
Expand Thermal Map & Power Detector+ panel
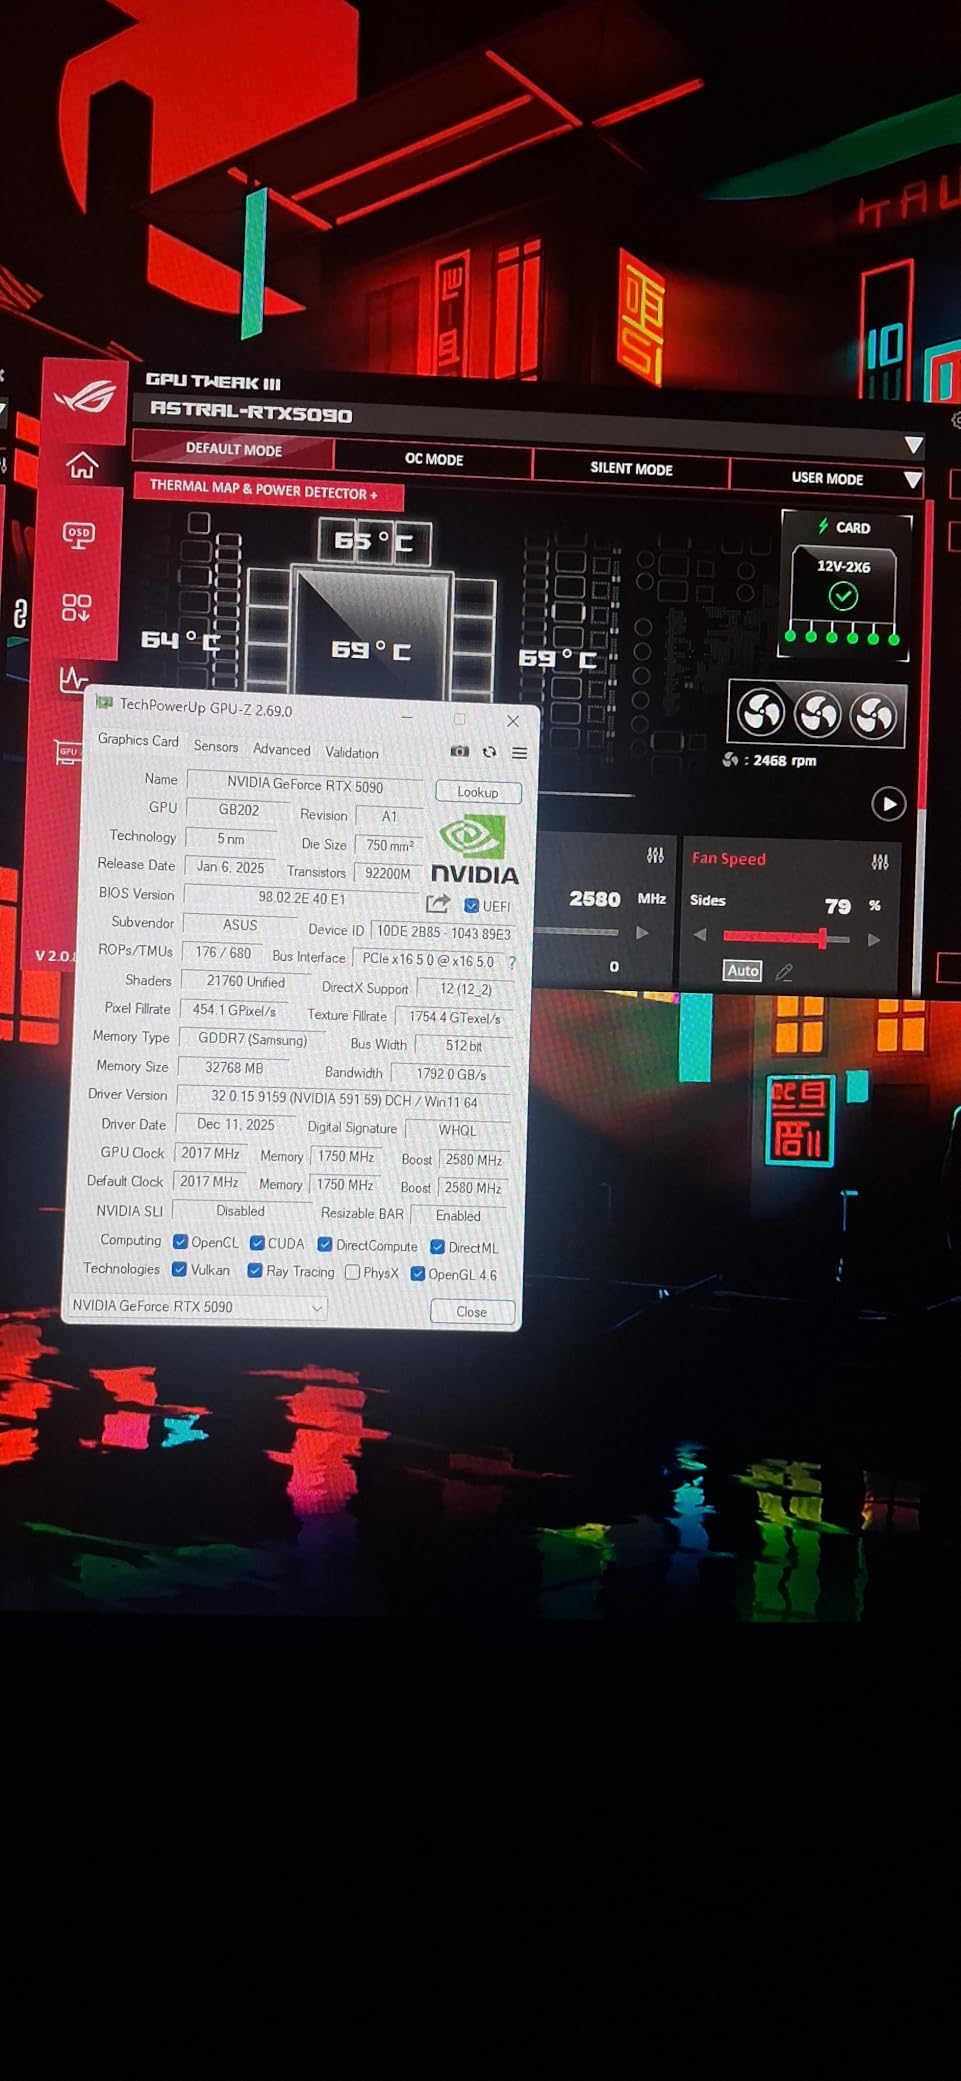point(268,491)
